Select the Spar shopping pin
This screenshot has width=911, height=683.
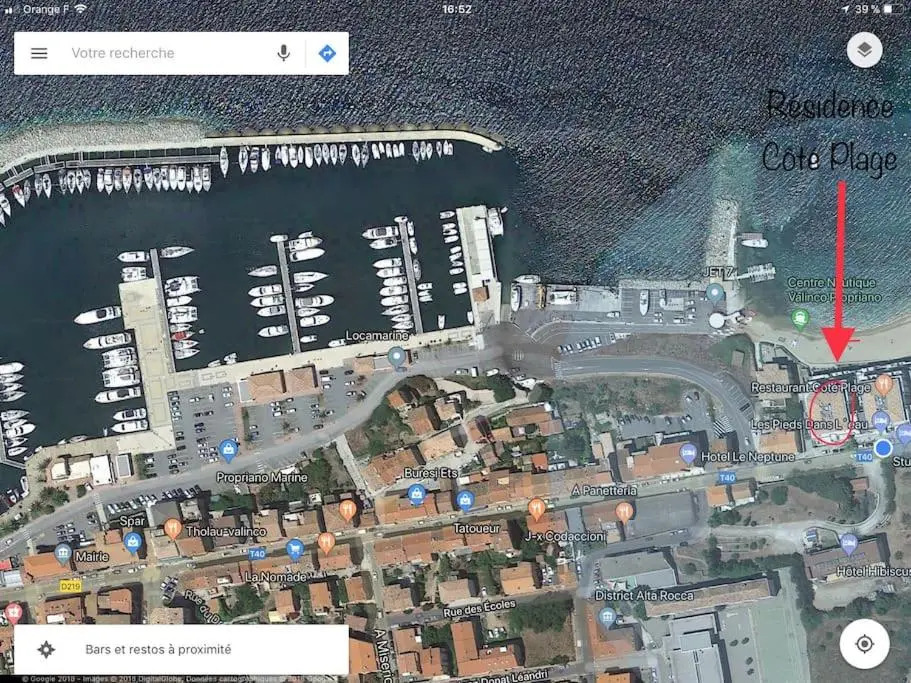132,542
